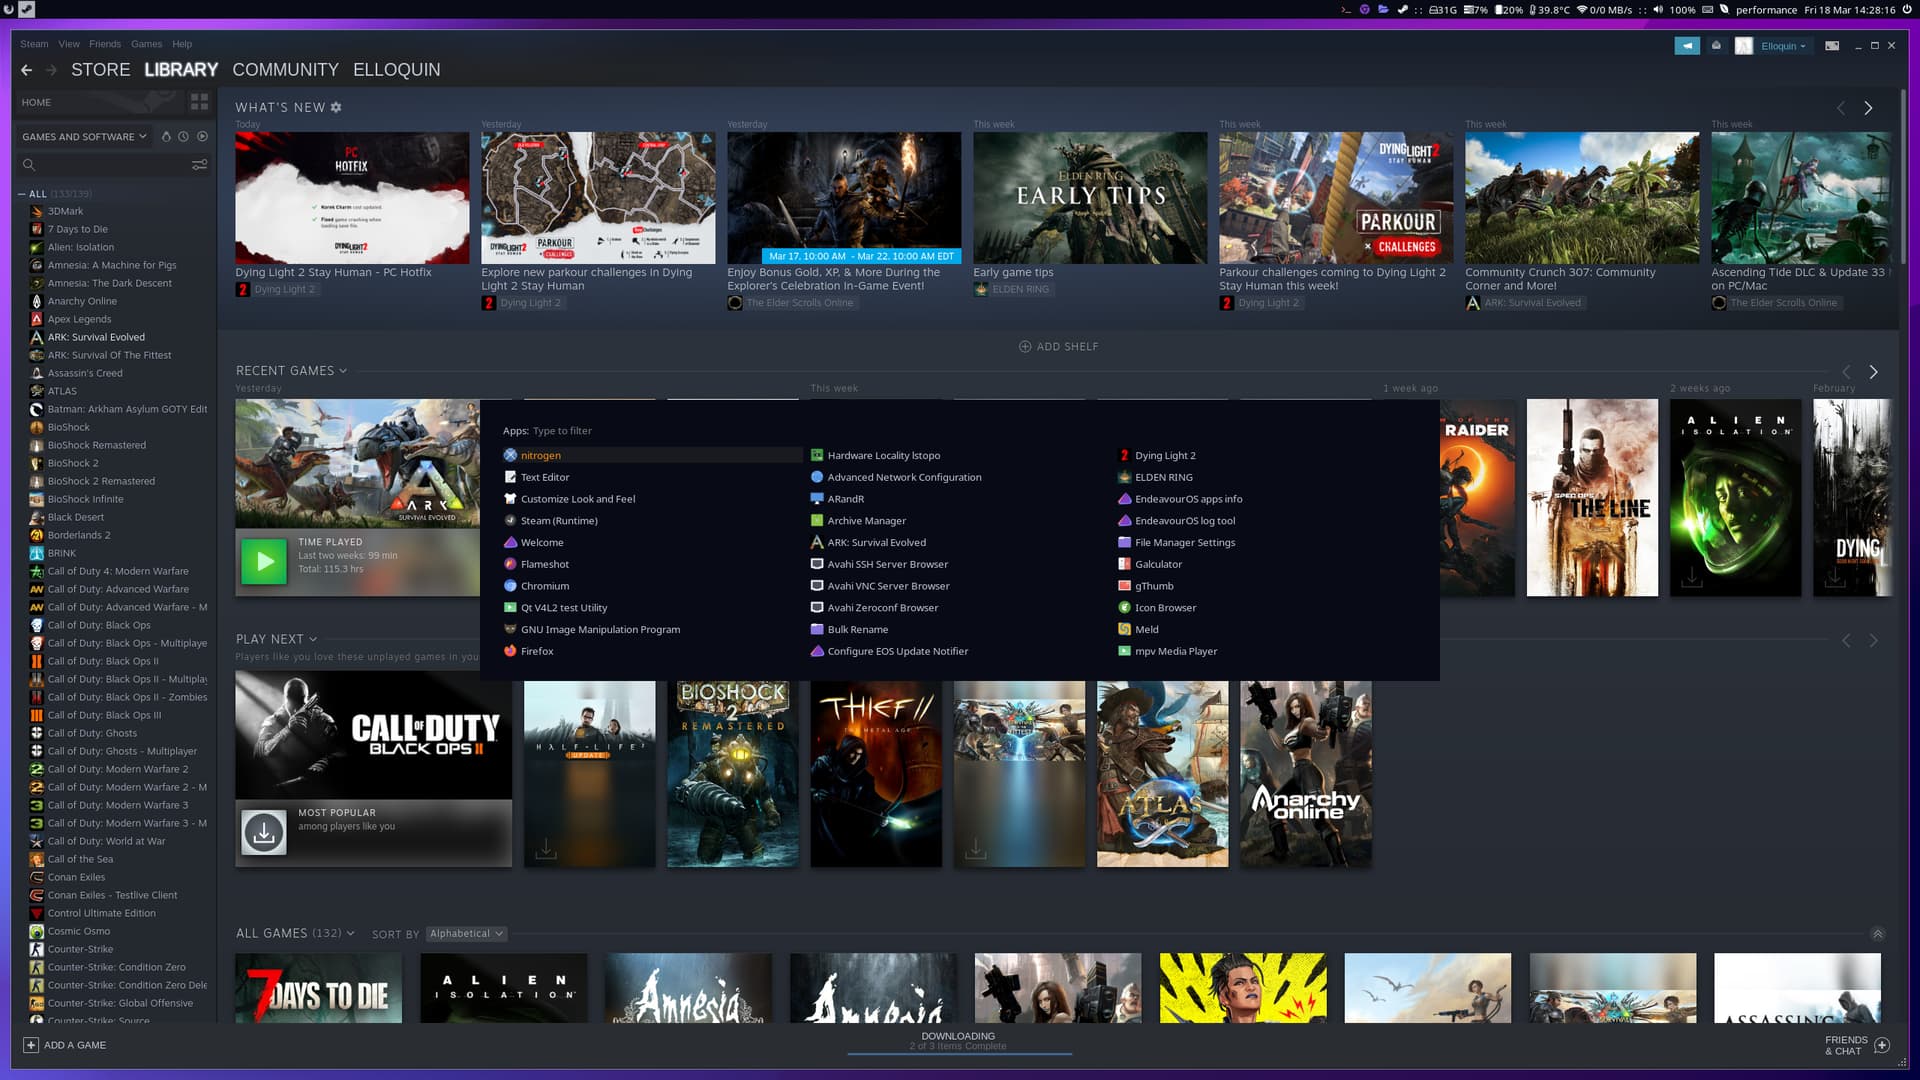This screenshot has height=1080, width=1920.
Task: Open the Elloquin profile avatar
Action: click(1743, 46)
